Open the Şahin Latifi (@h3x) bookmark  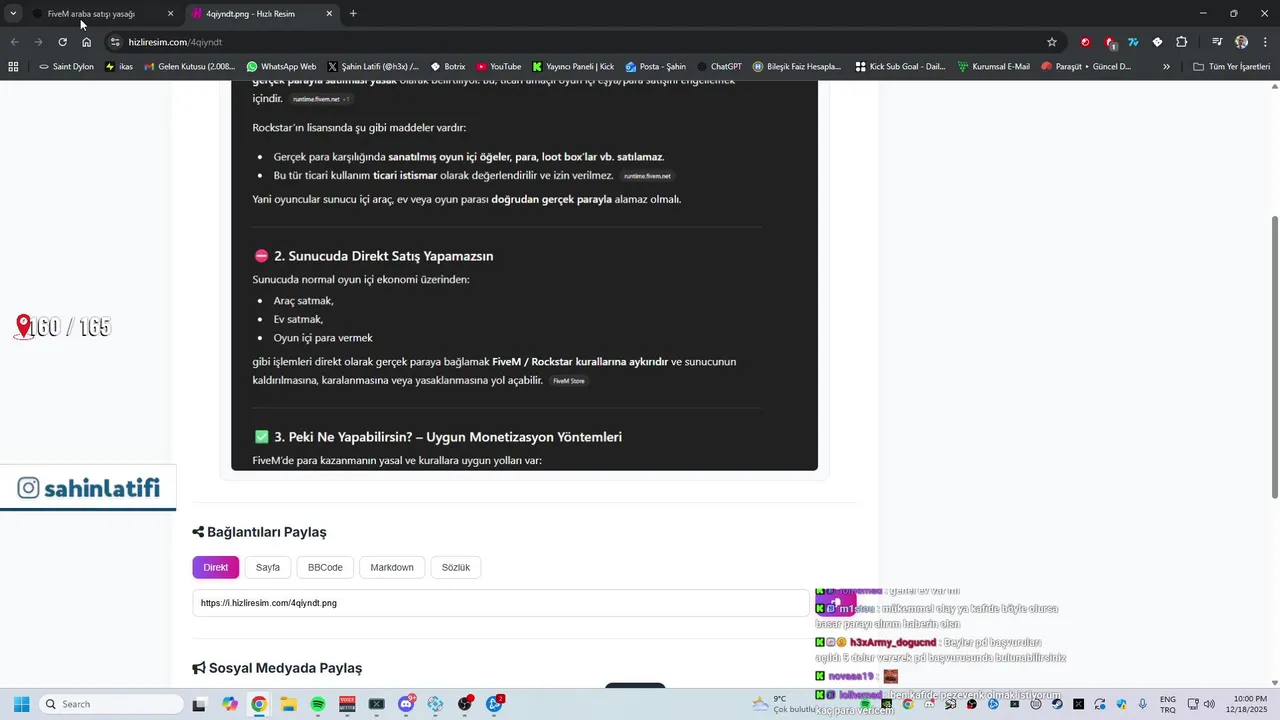point(374,67)
